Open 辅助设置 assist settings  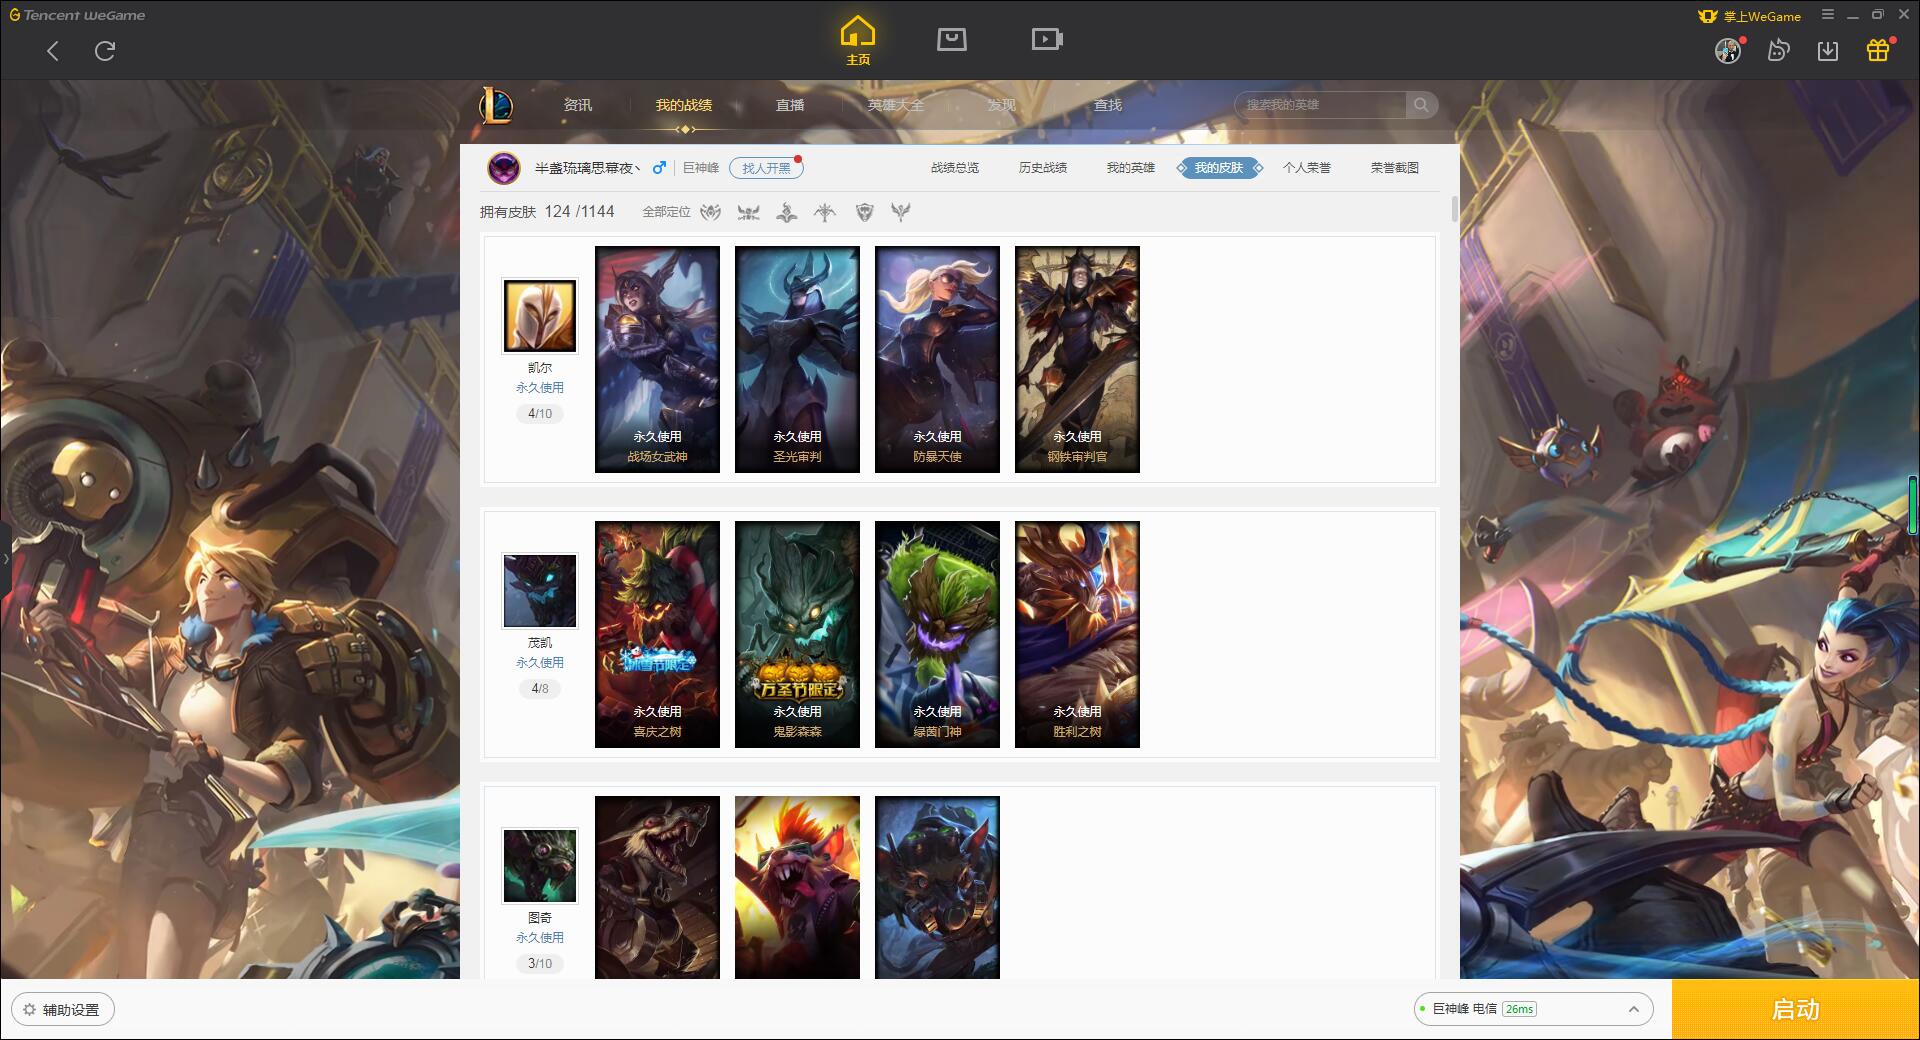point(63,1009)
